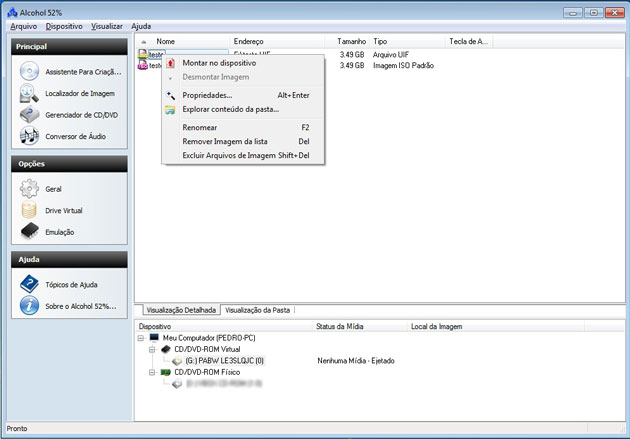The image size is (630, 439).
Task: Sort list by Nome column
Action: coord(183,41)
